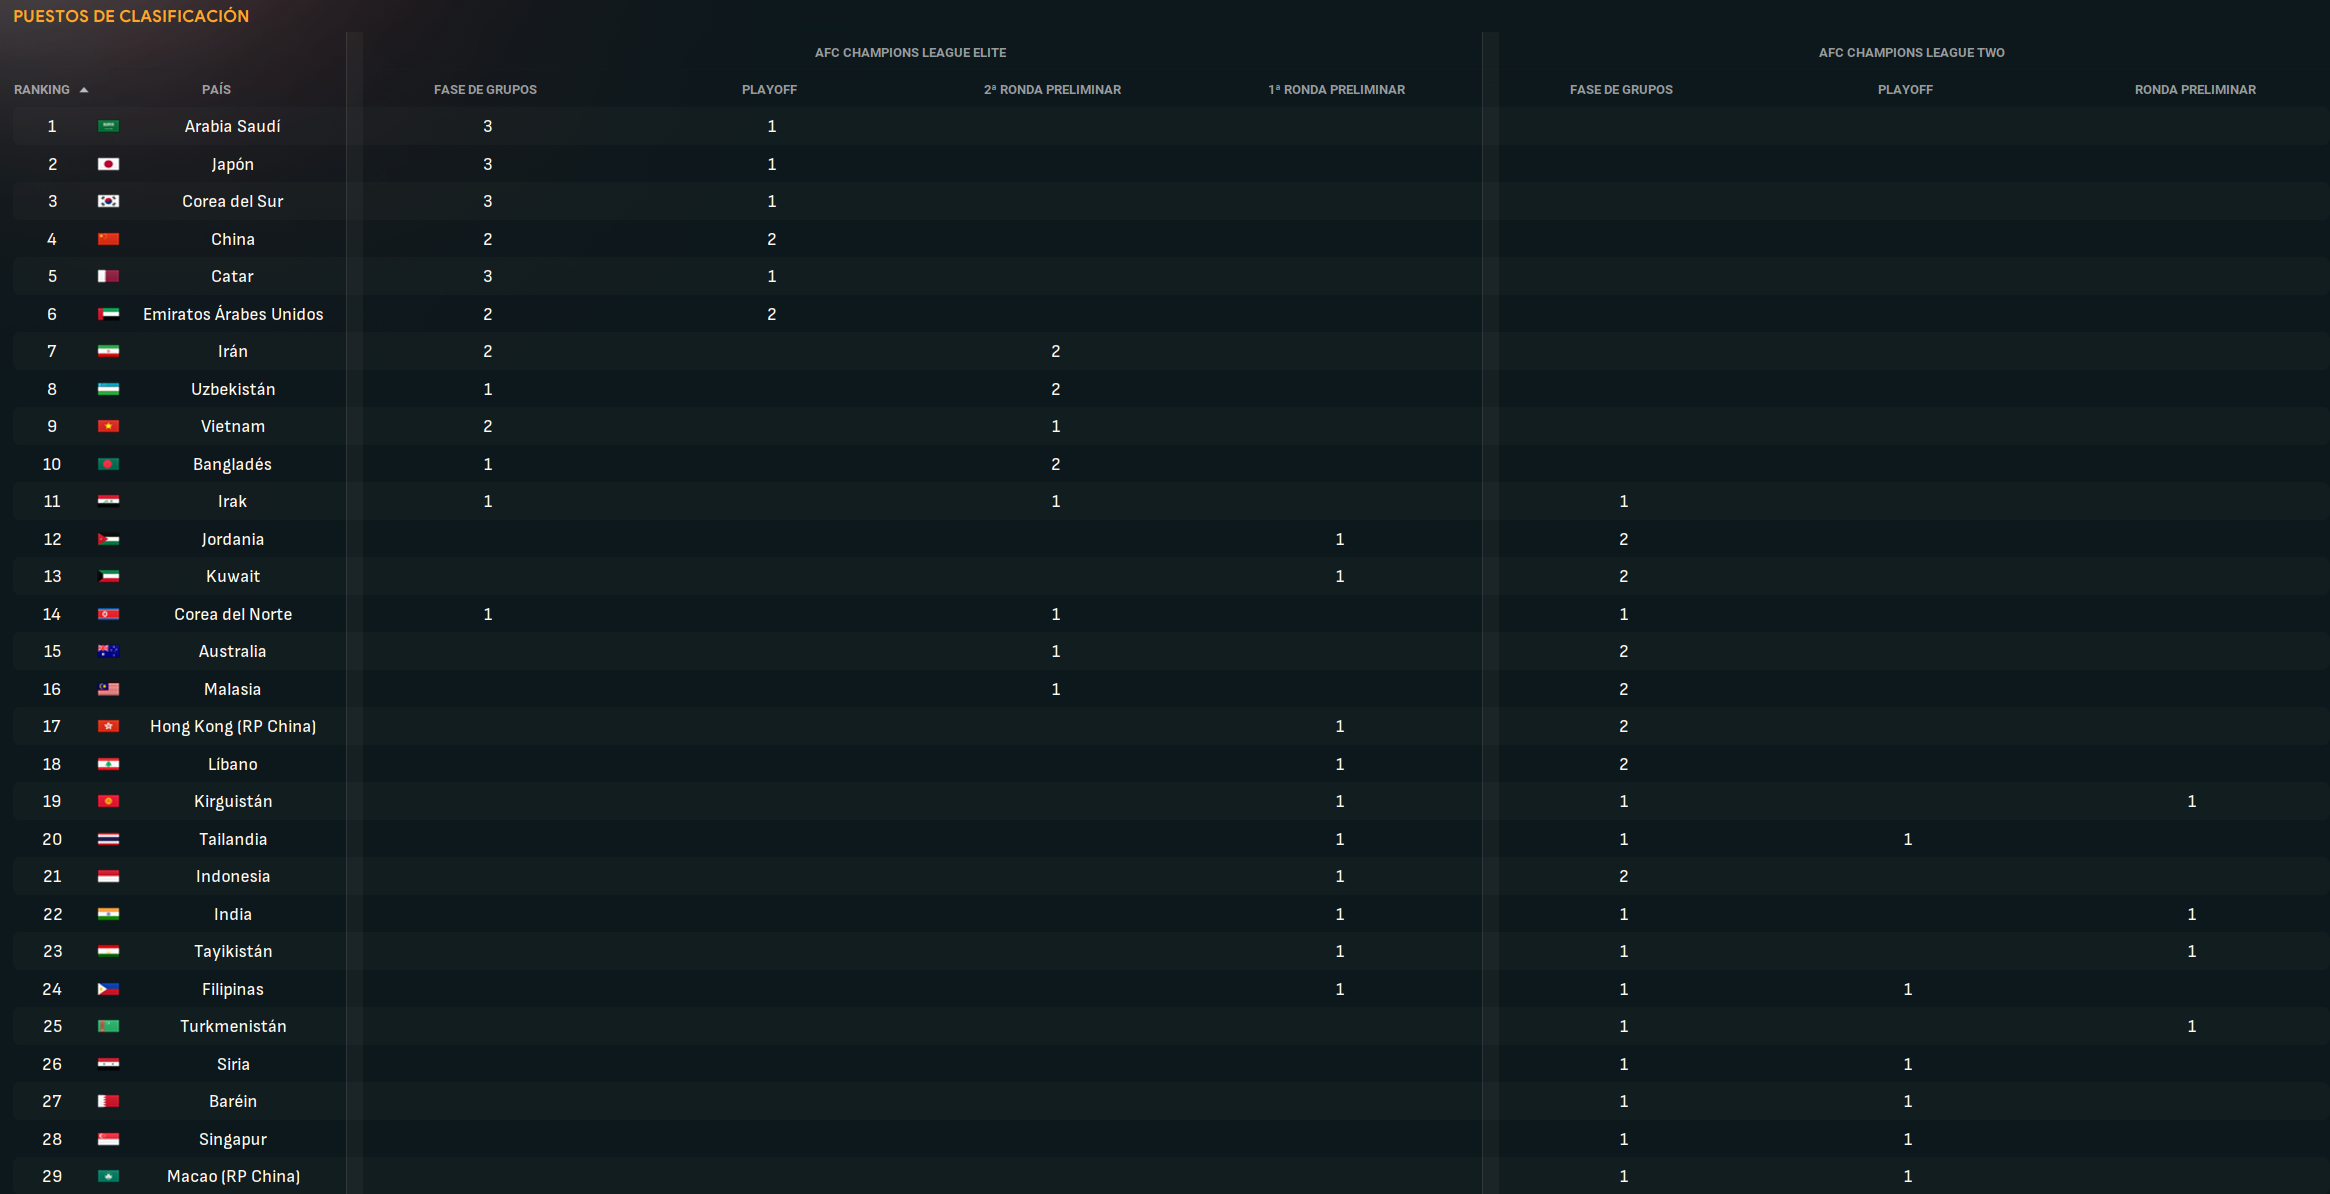Click the South Korea flag icon
Viewport: 2330px width, 1194px height.
108,201
